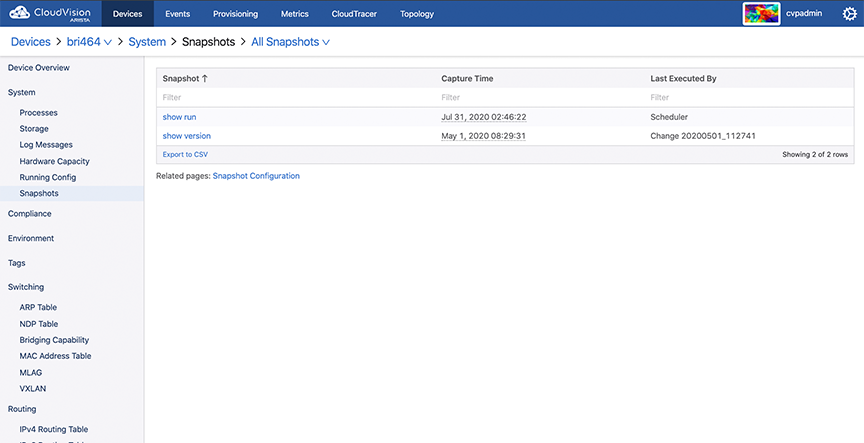Click the Showing 2 of 2 rows text
Screen dimensions: 864x443
pyautogui.click(x=815, y=155)
